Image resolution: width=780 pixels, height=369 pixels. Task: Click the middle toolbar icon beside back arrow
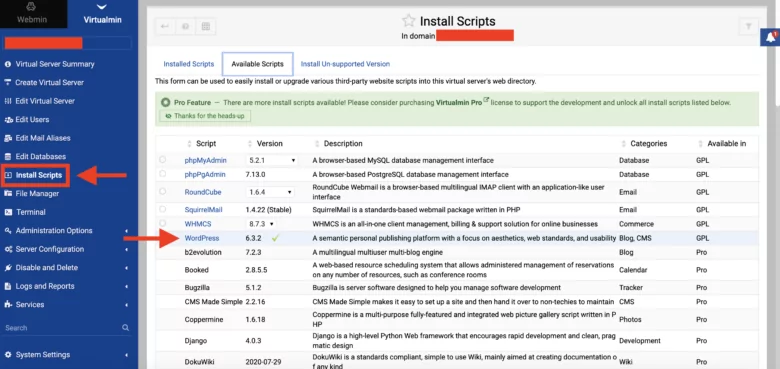pos(185,27)
